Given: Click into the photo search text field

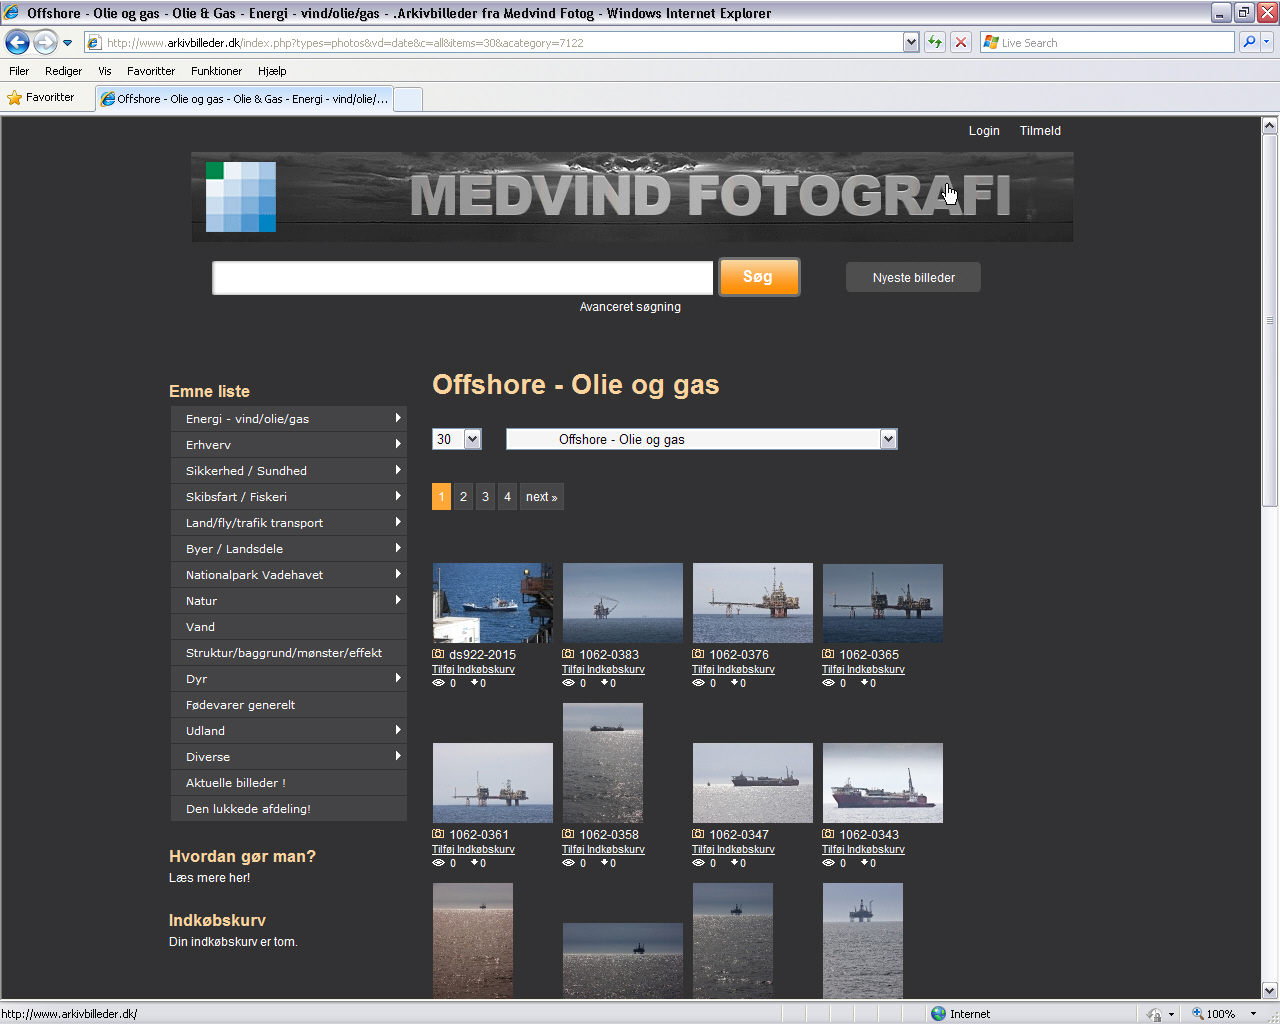Looking at the screenshot, I should 462,278.
